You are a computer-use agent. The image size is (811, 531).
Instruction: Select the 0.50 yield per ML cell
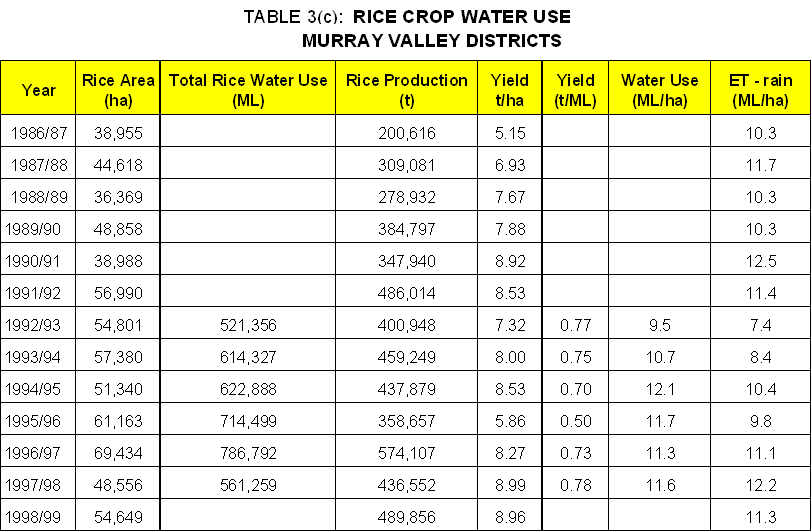(574, 421)
